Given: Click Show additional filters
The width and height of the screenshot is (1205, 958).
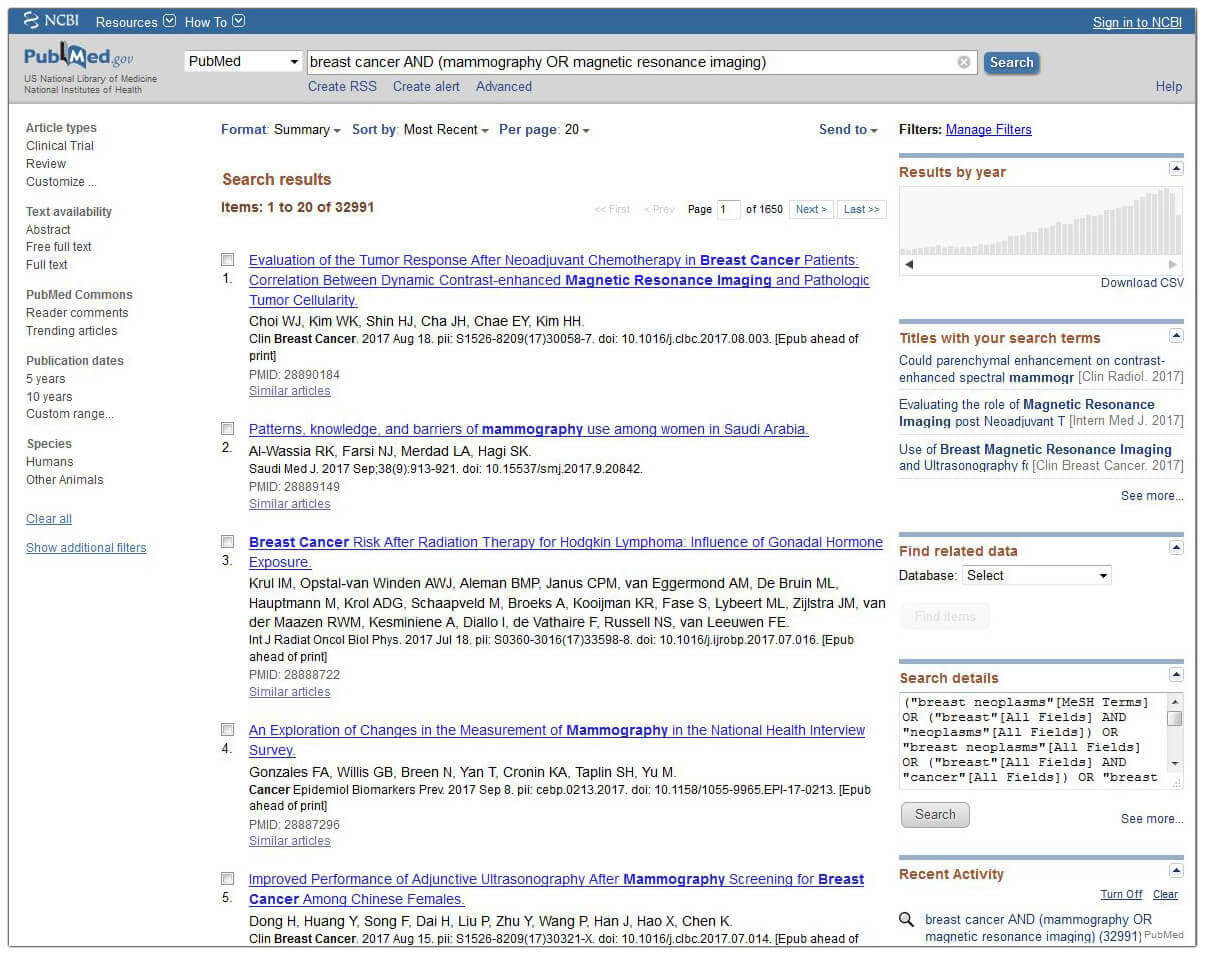Looking at the screenshot, I should 86,548.
